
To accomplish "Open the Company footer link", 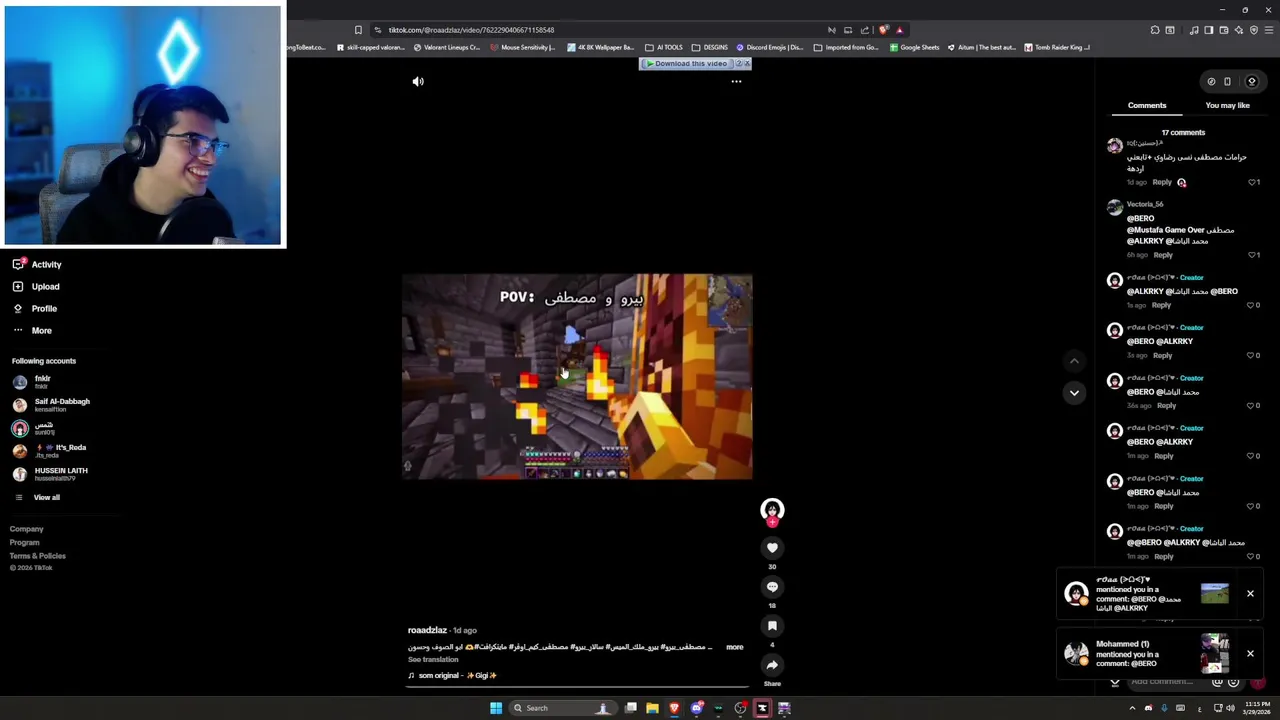I will click(x=27, y=529).
